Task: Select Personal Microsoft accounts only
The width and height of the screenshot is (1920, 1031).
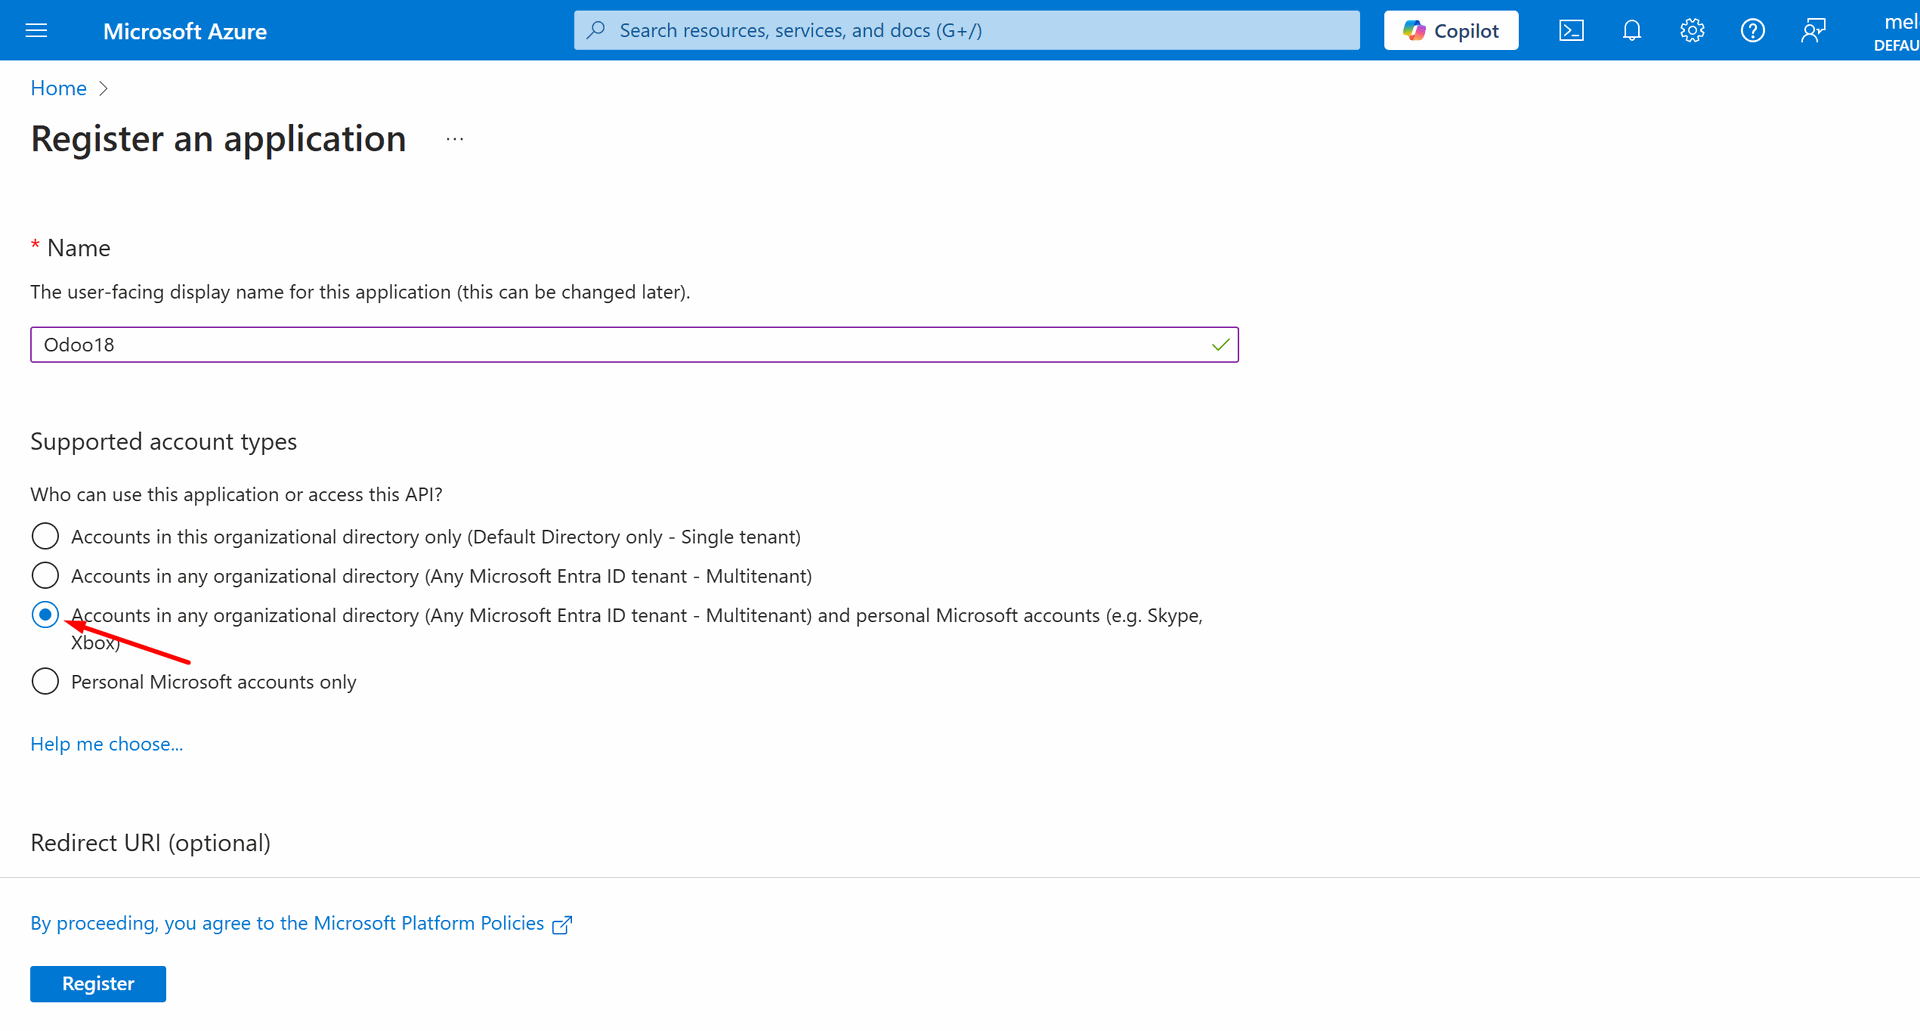Action: (45, 682)
